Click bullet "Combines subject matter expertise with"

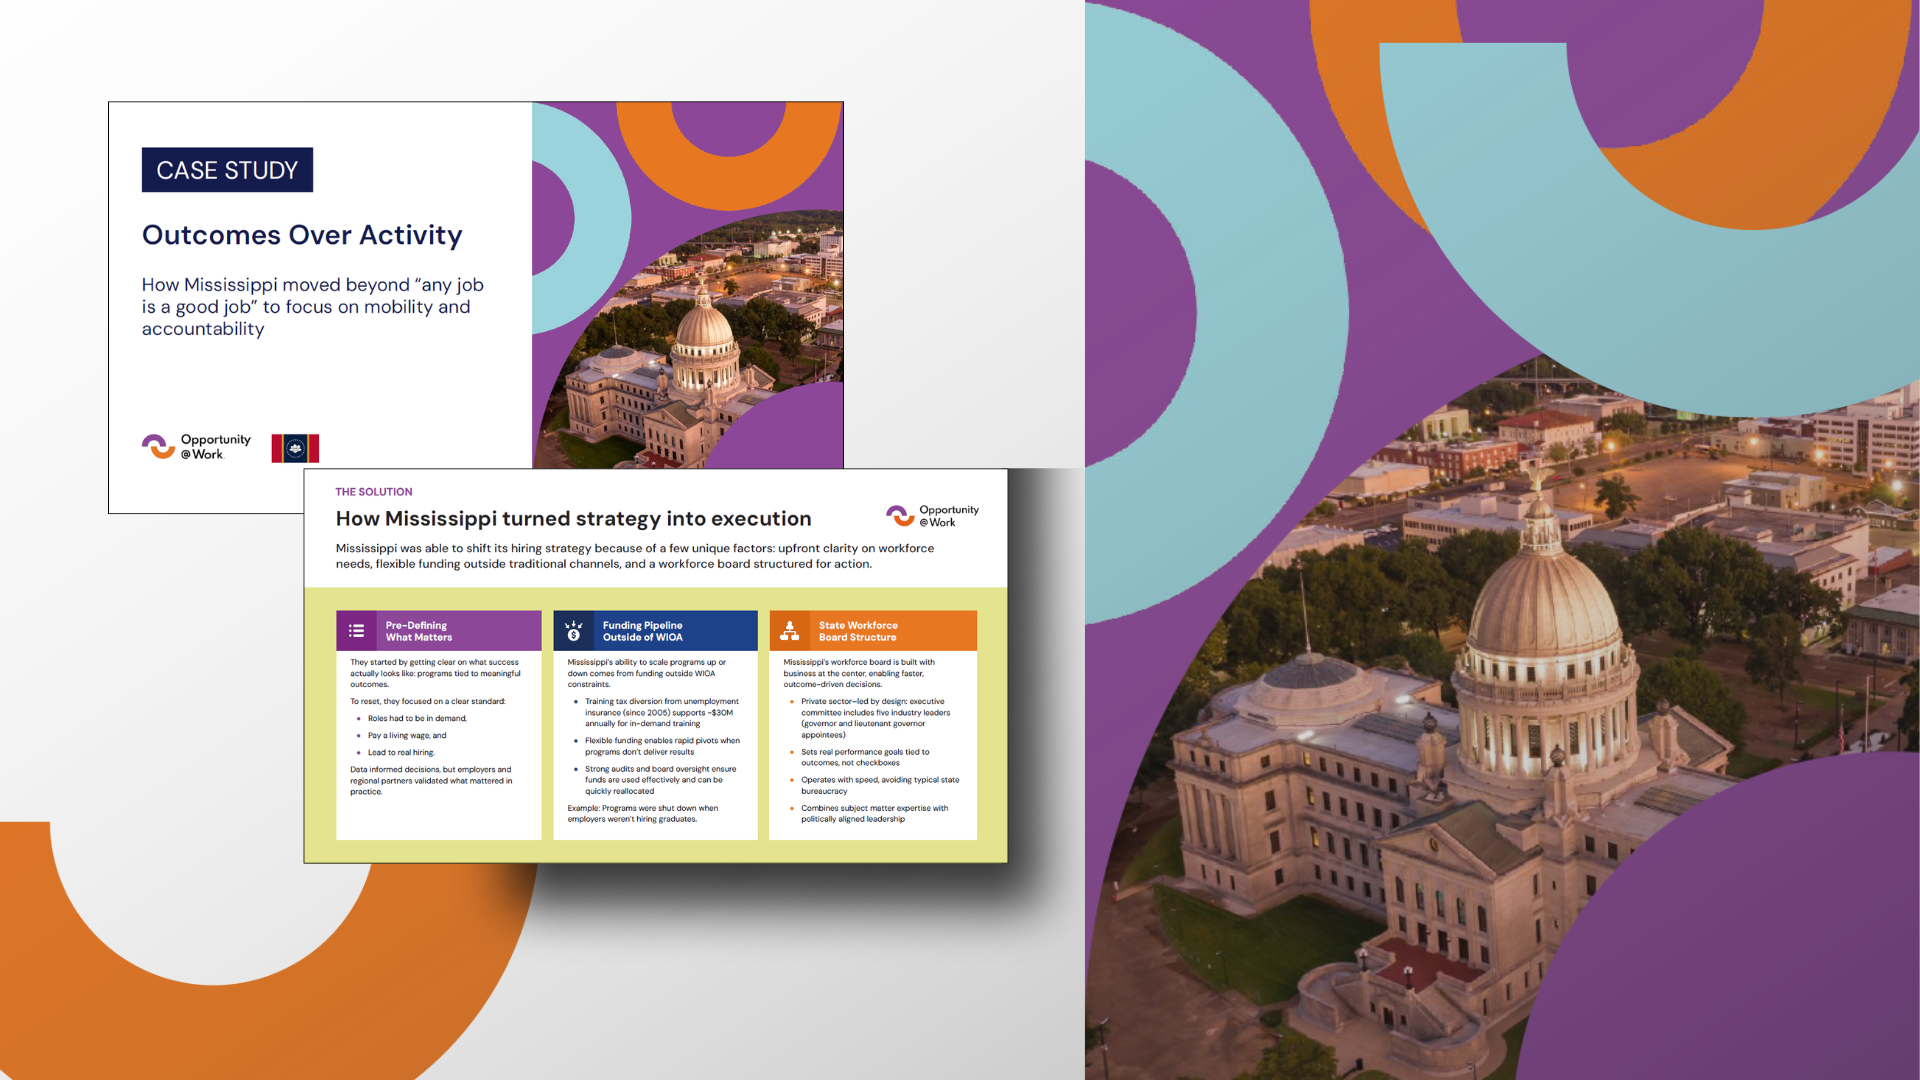(x=875, y=814)
